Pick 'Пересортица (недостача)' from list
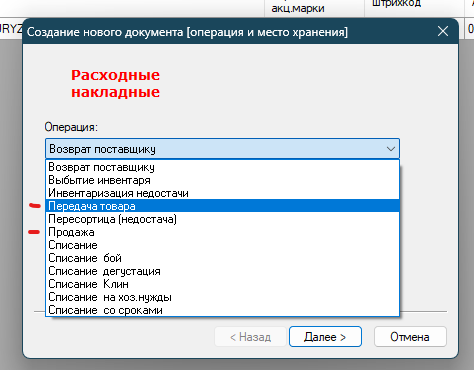Viewport: 474px width, 370px height. [x=222, y=219]
